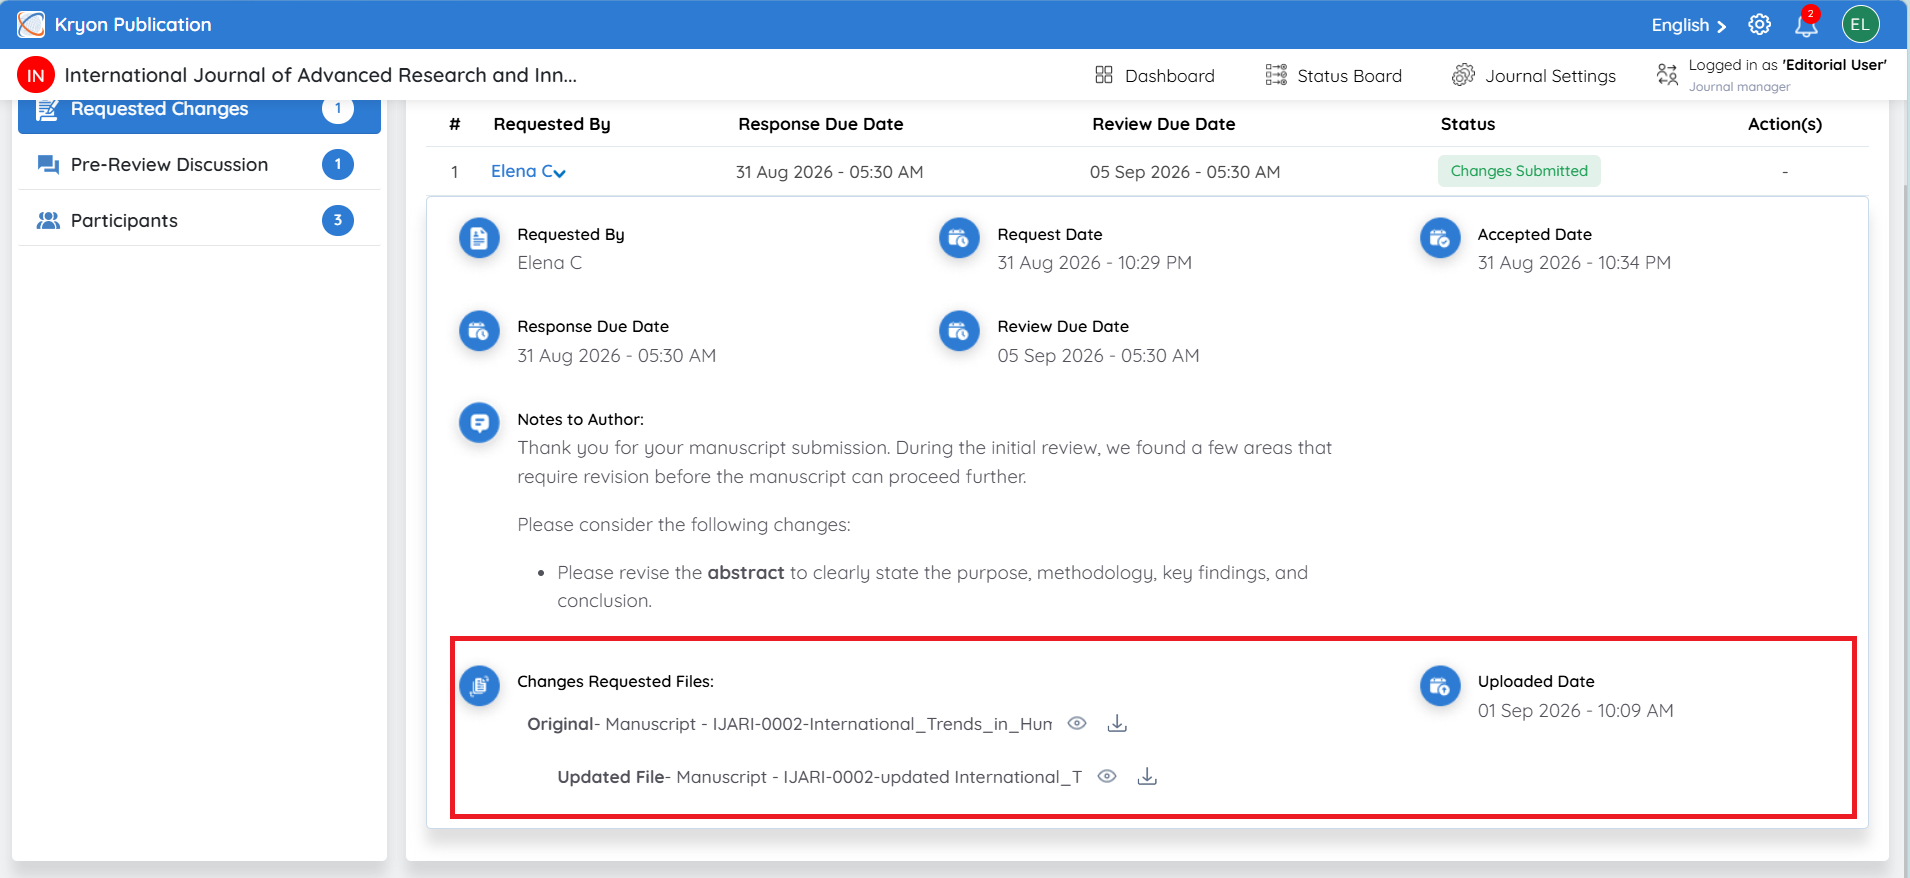This screenshot has height=878, width=1910.
Task: Click the Uploaded Date calendar icon
Action: (x=1440, y=685)
